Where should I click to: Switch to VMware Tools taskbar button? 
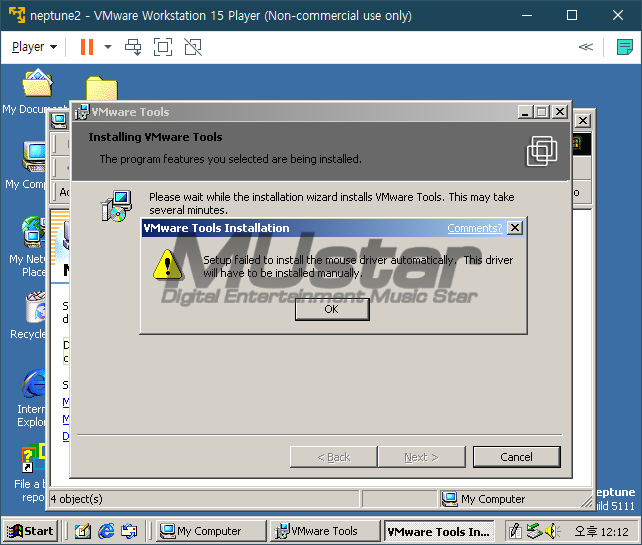click(x=326, y=531)
